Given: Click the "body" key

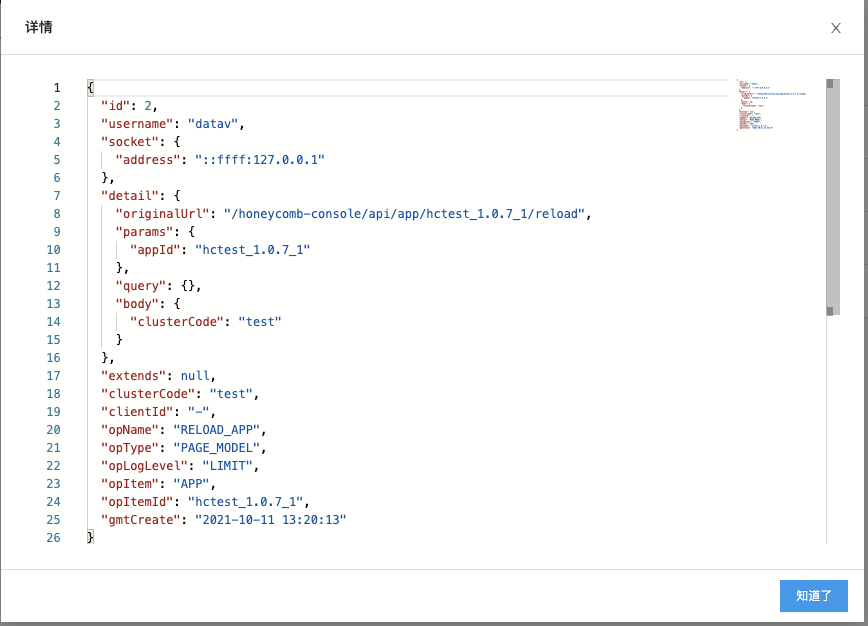Looking at the screenshot, I should coord(137,304).
